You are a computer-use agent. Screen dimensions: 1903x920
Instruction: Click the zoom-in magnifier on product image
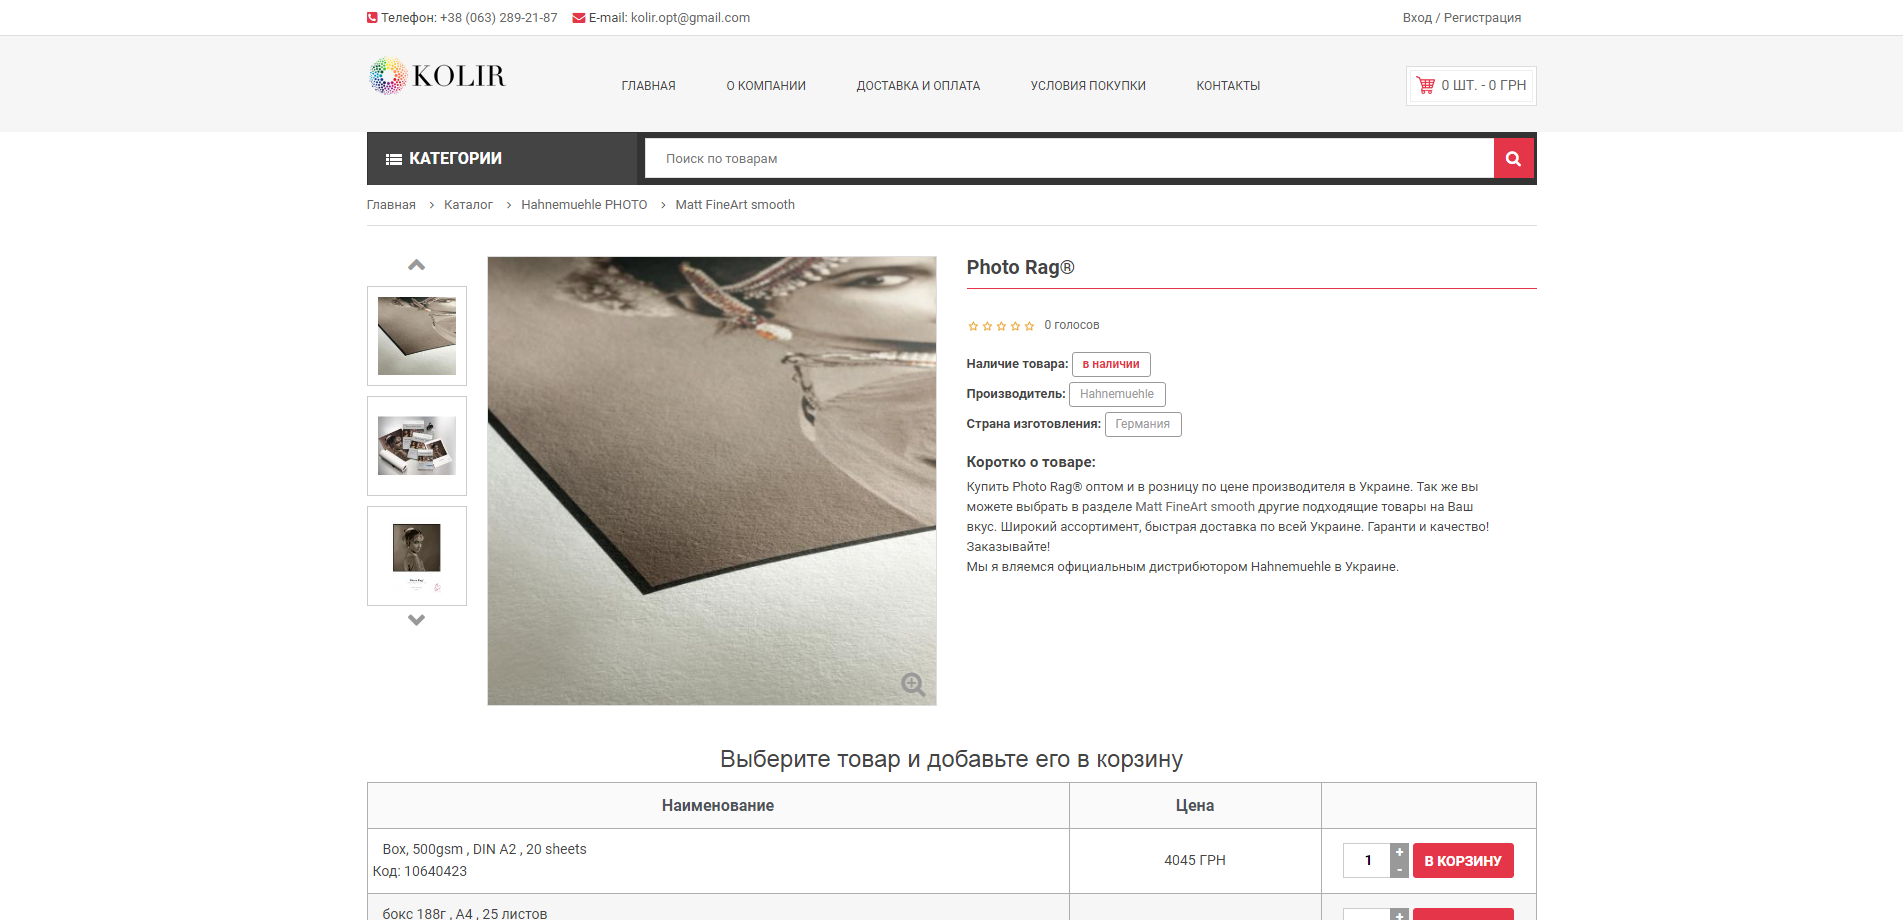pos(912,684)
